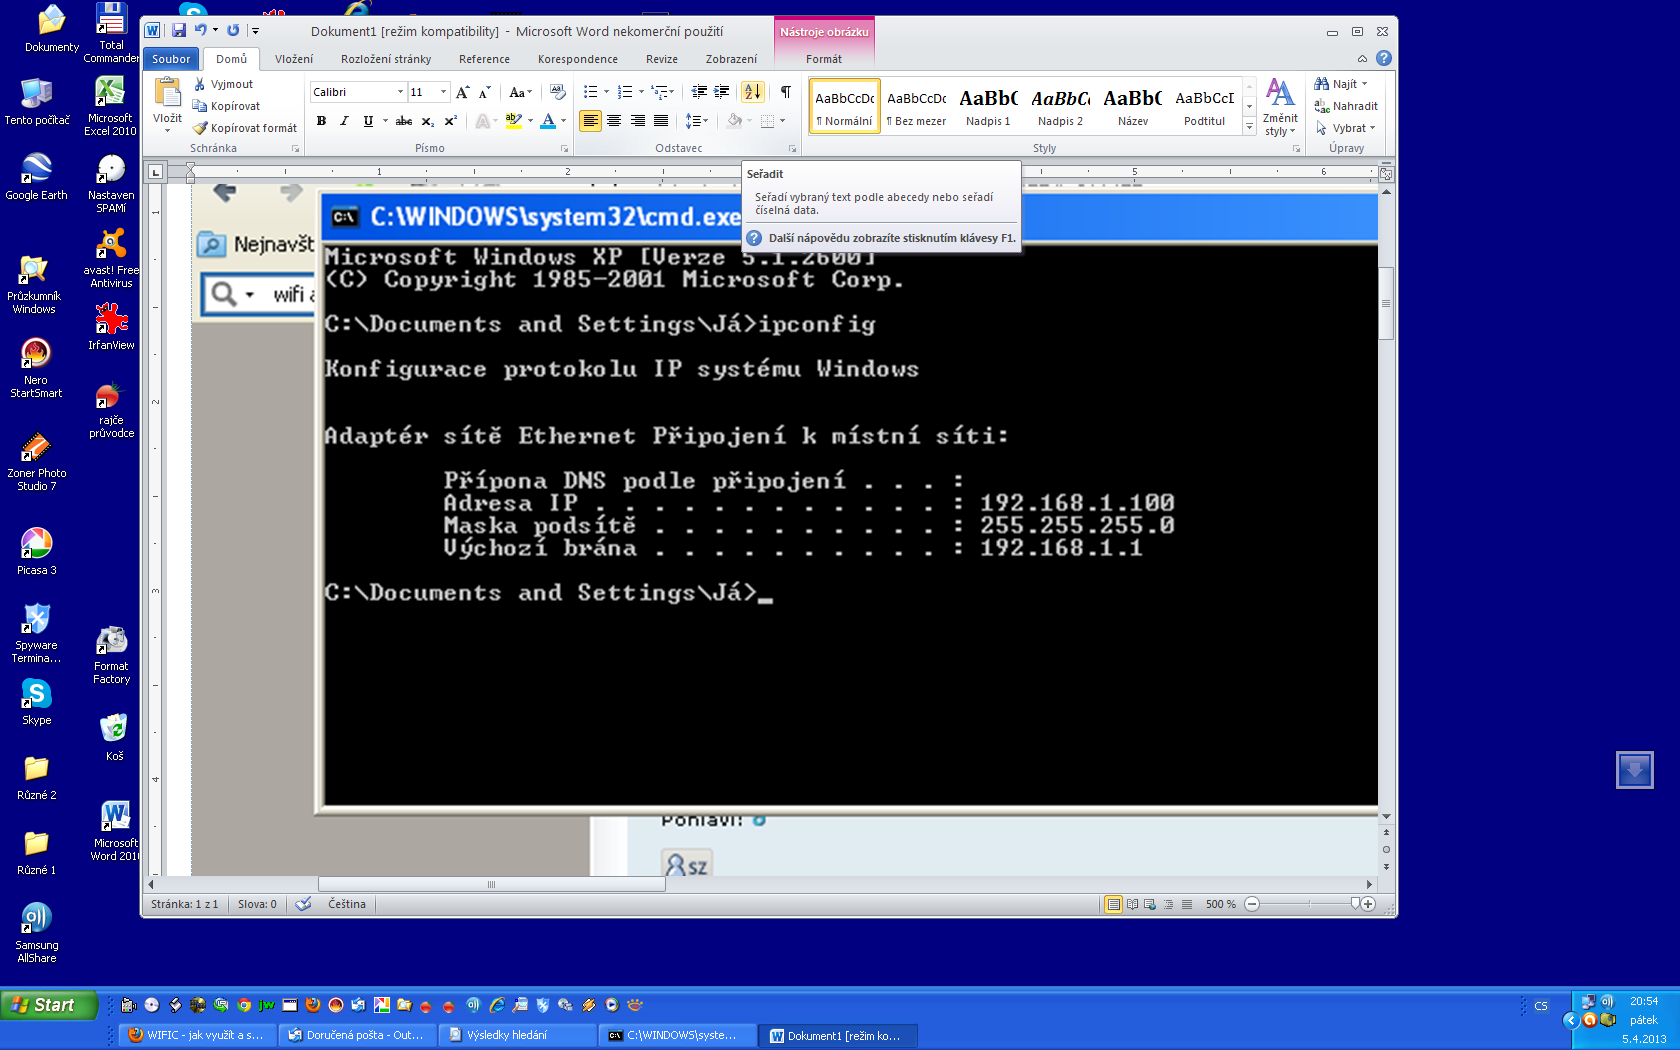The width and height of the screenshot is (1680, 1050).
Task: Click the Čeština language indicator
Action: 347,904
